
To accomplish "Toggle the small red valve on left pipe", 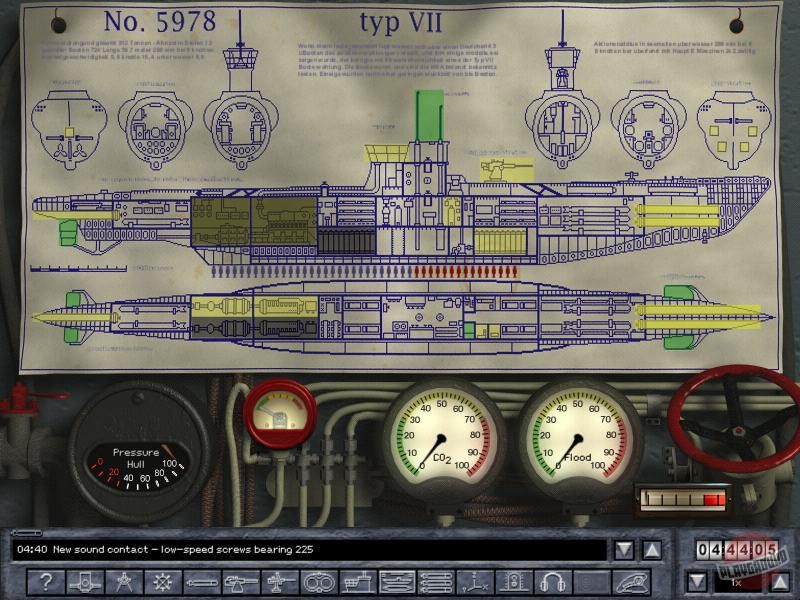I will click(24, 405).
